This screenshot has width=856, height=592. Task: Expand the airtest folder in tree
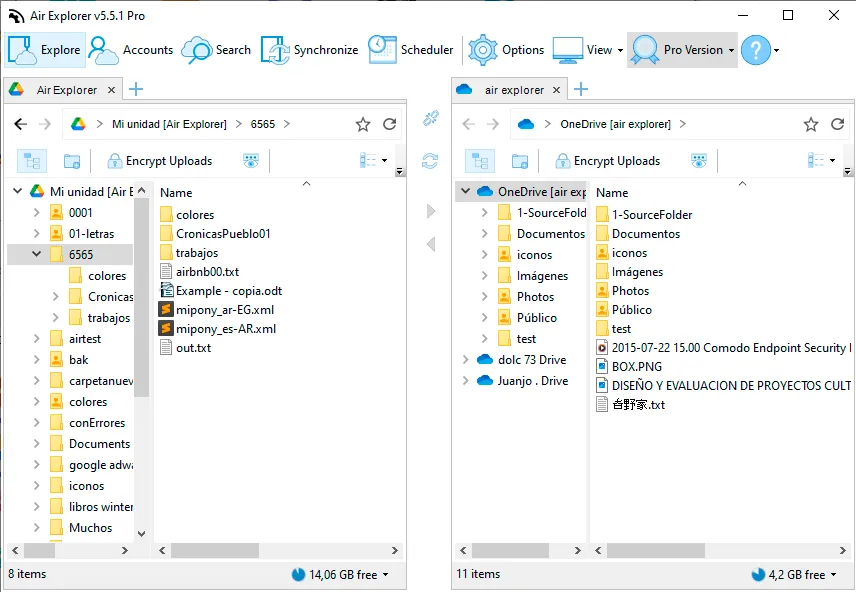coord(36,339)
